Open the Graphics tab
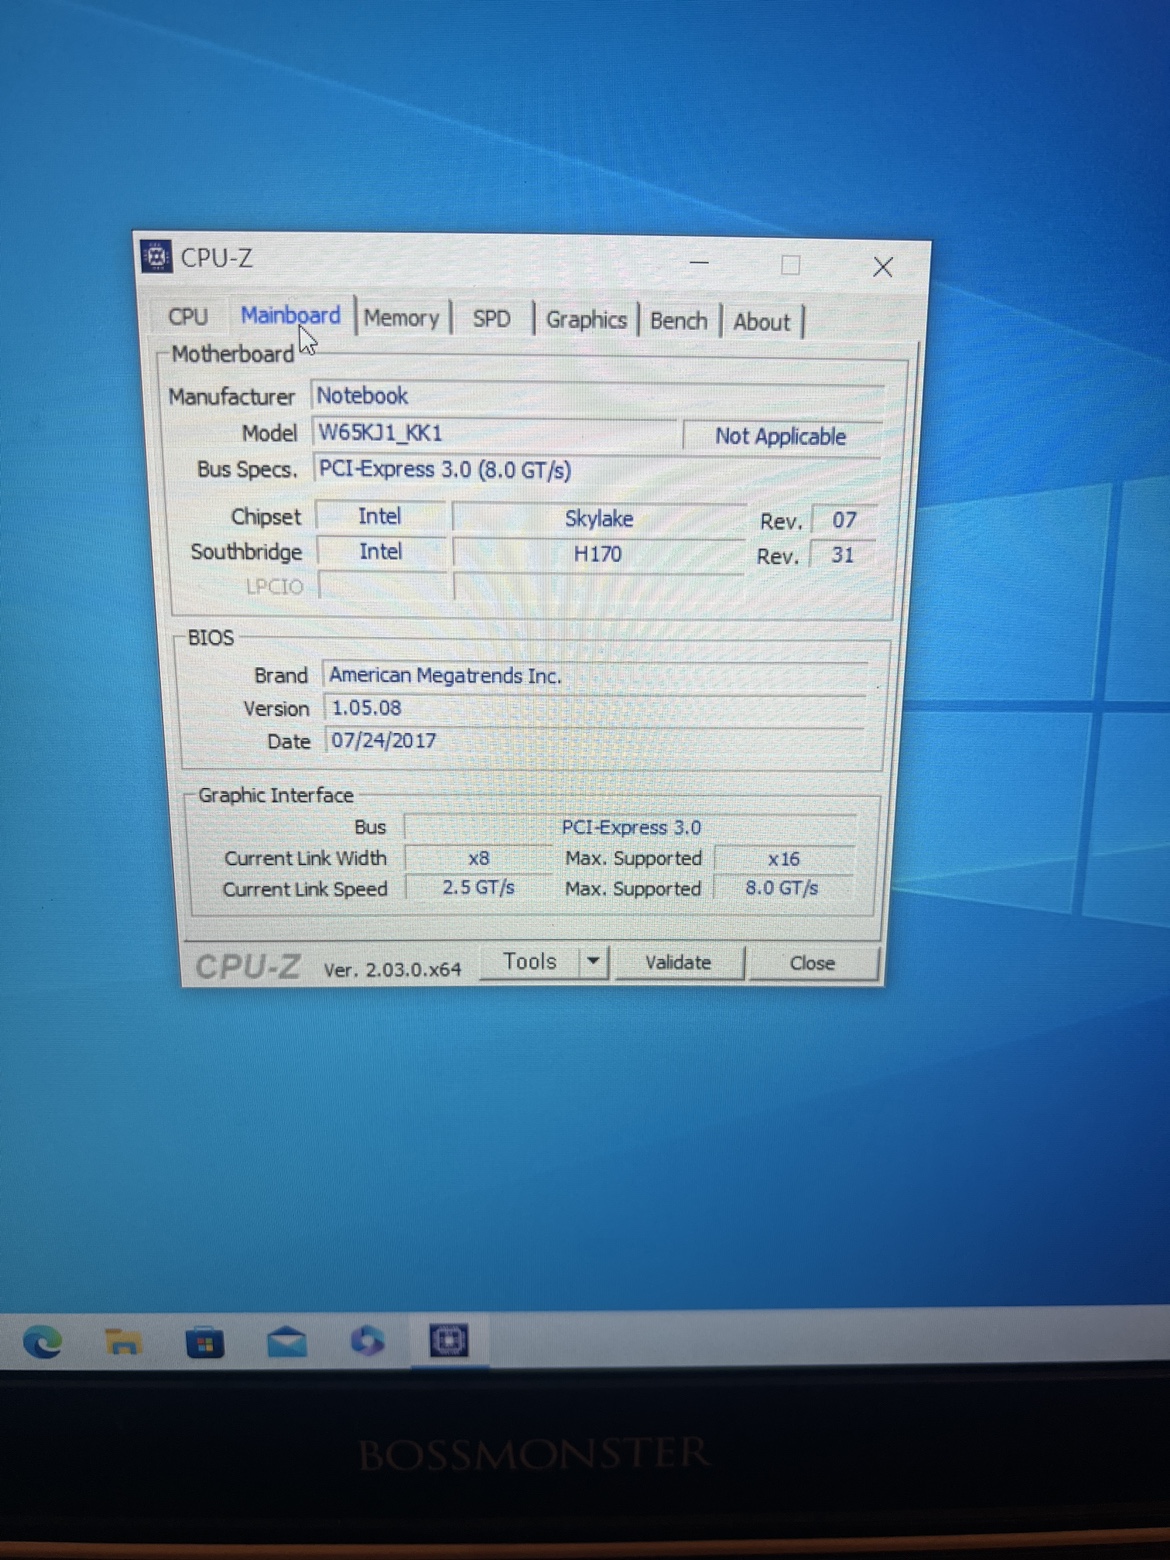Screen dimensions: 1170x1560 586,320
